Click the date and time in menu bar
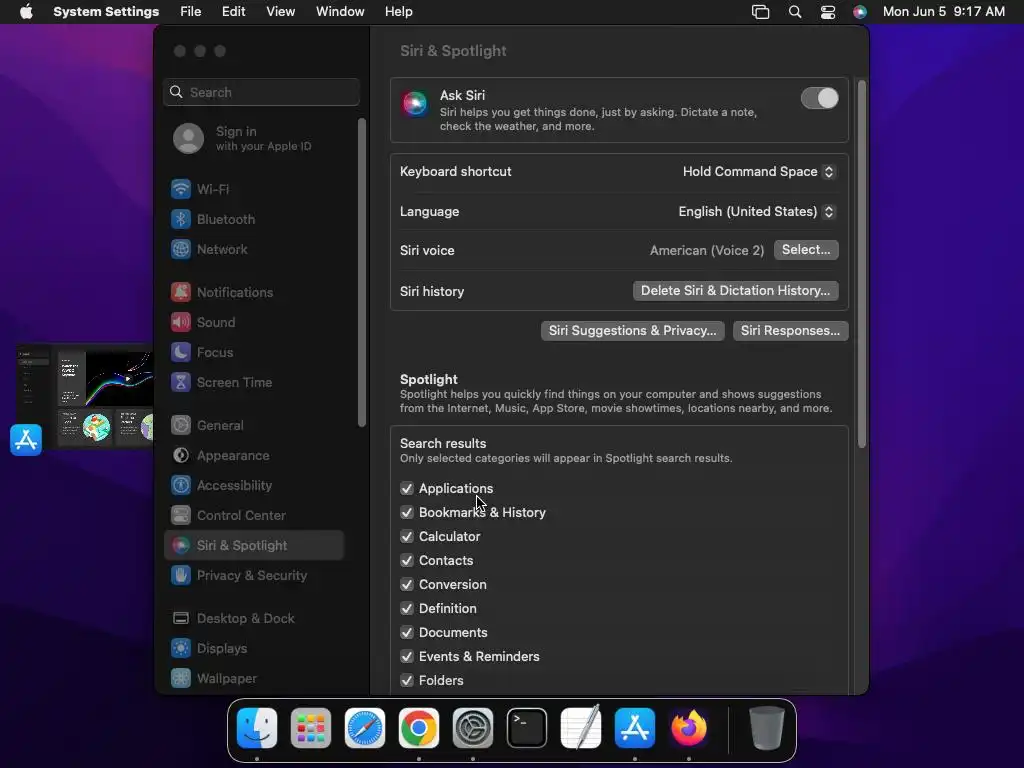 tap(944, 12)
